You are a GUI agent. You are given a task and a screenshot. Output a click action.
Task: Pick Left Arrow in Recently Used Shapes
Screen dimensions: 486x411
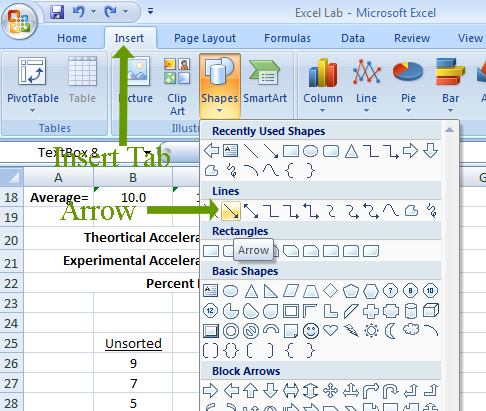(x=211, y=151)
